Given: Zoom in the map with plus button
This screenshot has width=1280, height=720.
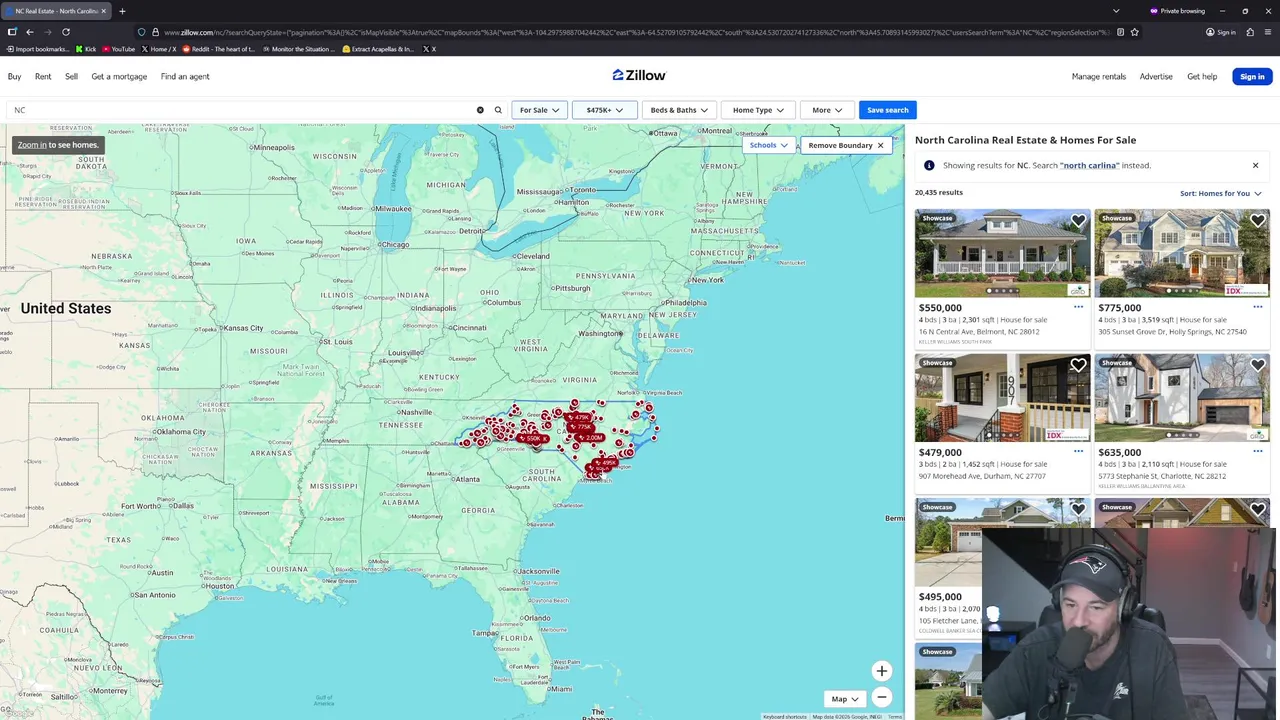Looking at the screenshot, I should (881, 671).
